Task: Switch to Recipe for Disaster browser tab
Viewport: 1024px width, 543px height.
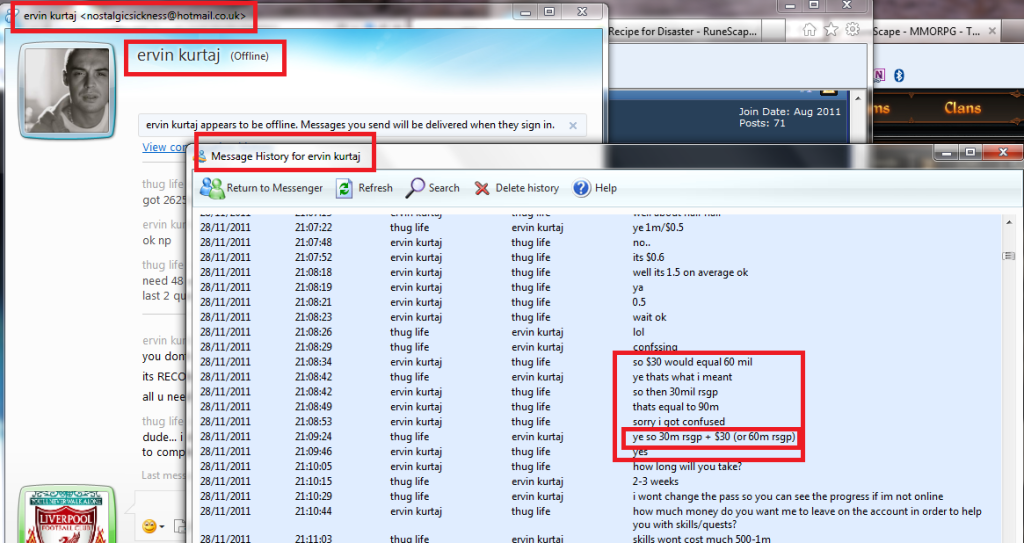Action: (x=684, y=31)
